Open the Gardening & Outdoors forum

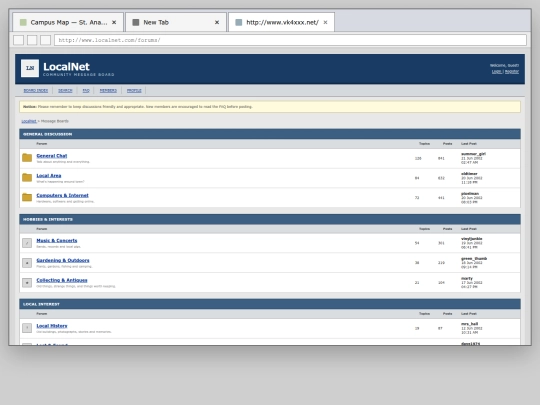63,260
